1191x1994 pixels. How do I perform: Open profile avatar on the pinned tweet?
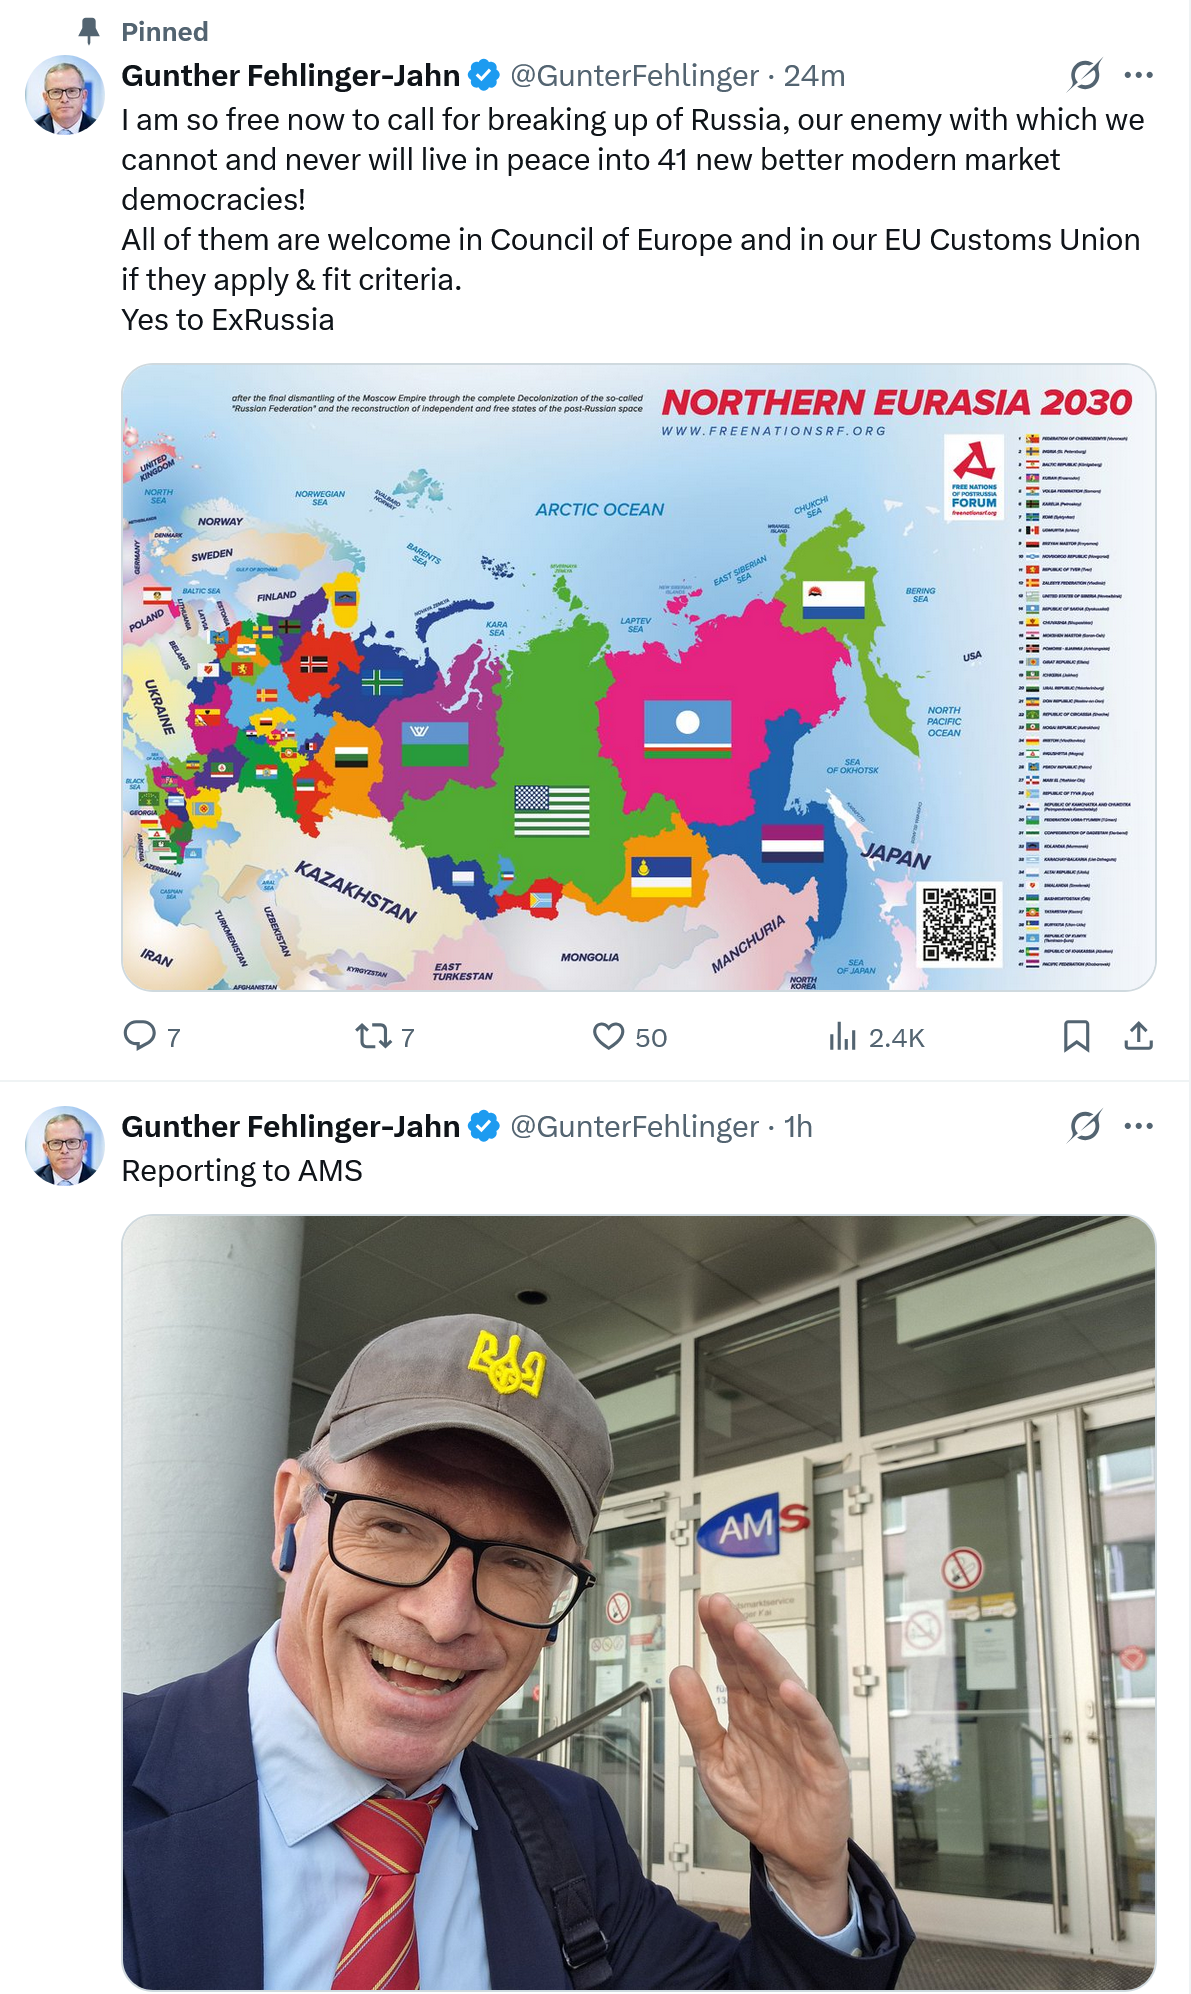(x=65, y=95)
